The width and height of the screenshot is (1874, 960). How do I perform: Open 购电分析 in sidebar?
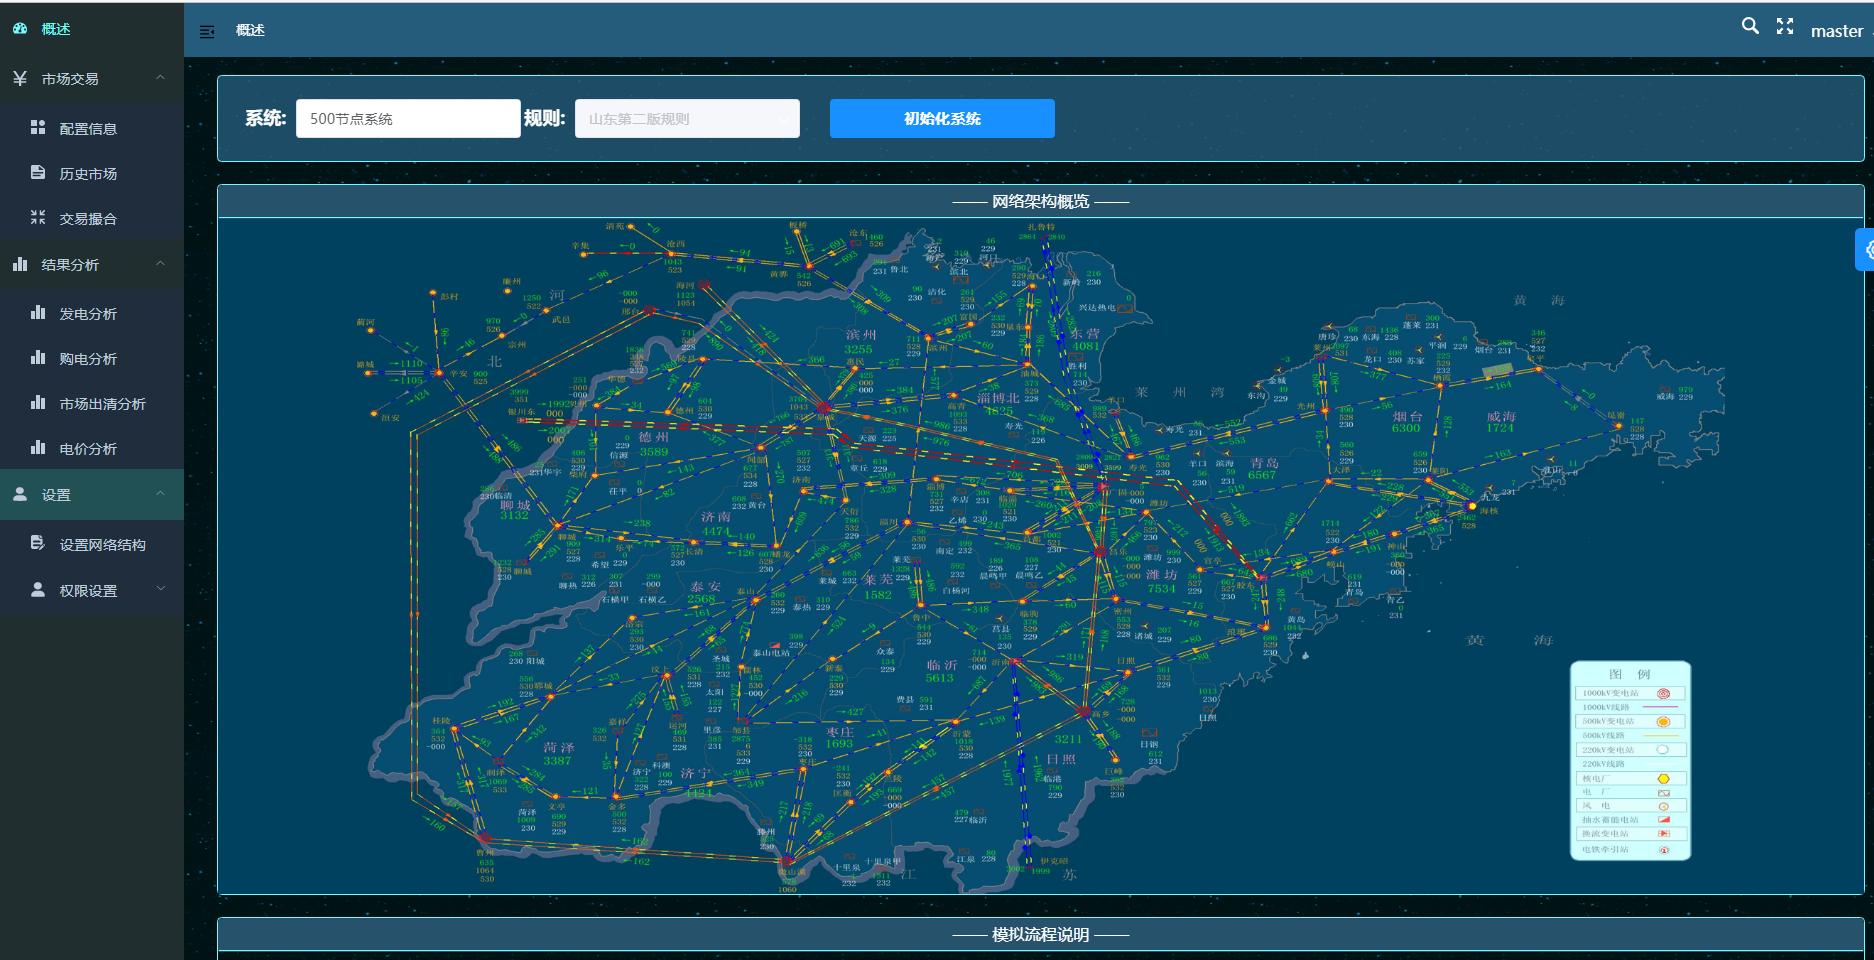(x=88, y=359)
